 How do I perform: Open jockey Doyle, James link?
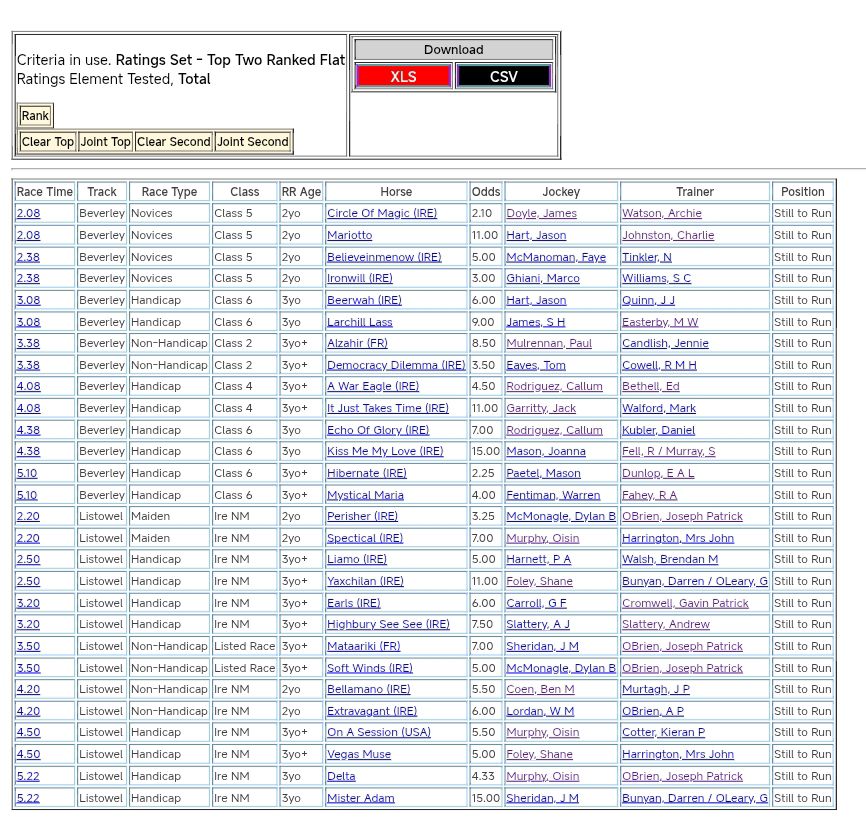[x=541, y=214]
